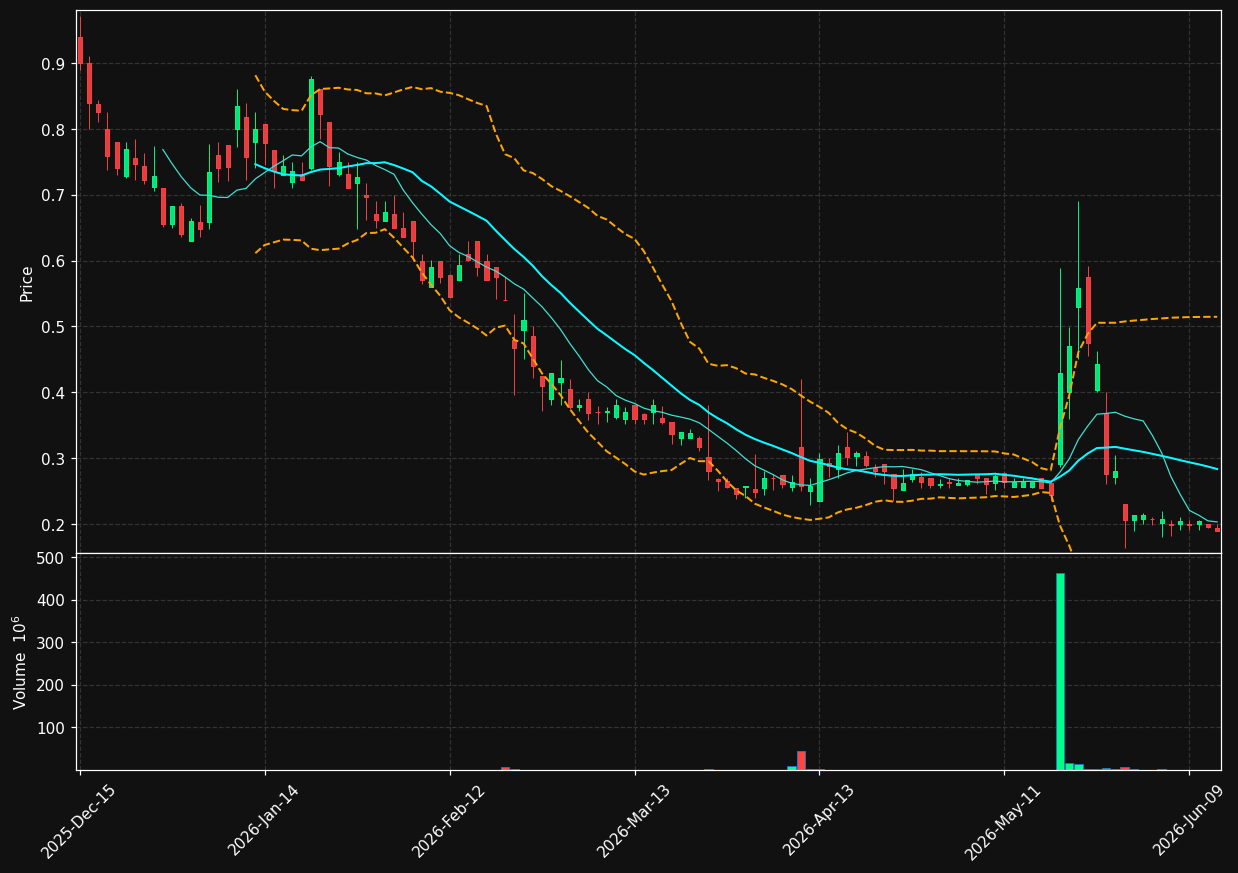Click the 2026-May-11 date label
Image resolution: width=1238 pixels, height=873 pixels.
pyautogui.click(x=1003, y=821)
